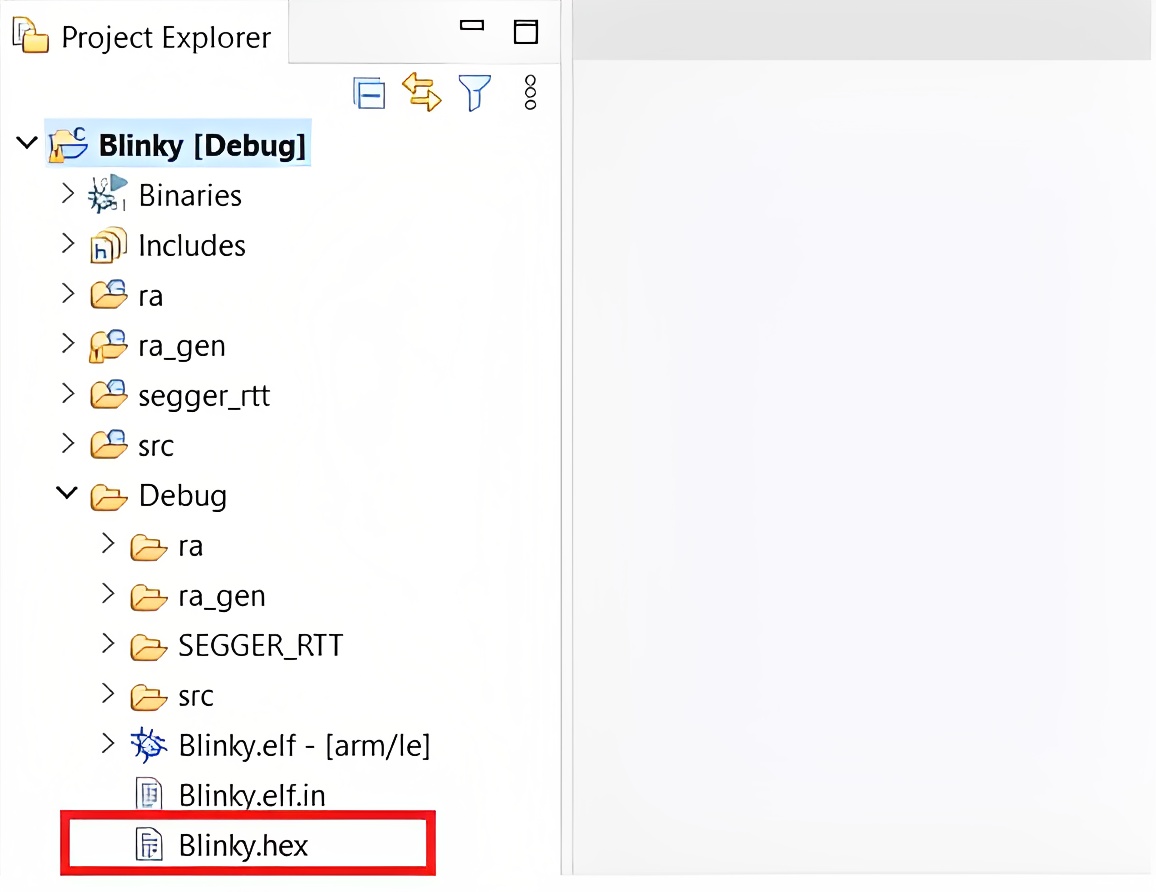Open the View Menu three-dots icon
This screenshot has height=892, width=1156.
[x=531, y=92]
